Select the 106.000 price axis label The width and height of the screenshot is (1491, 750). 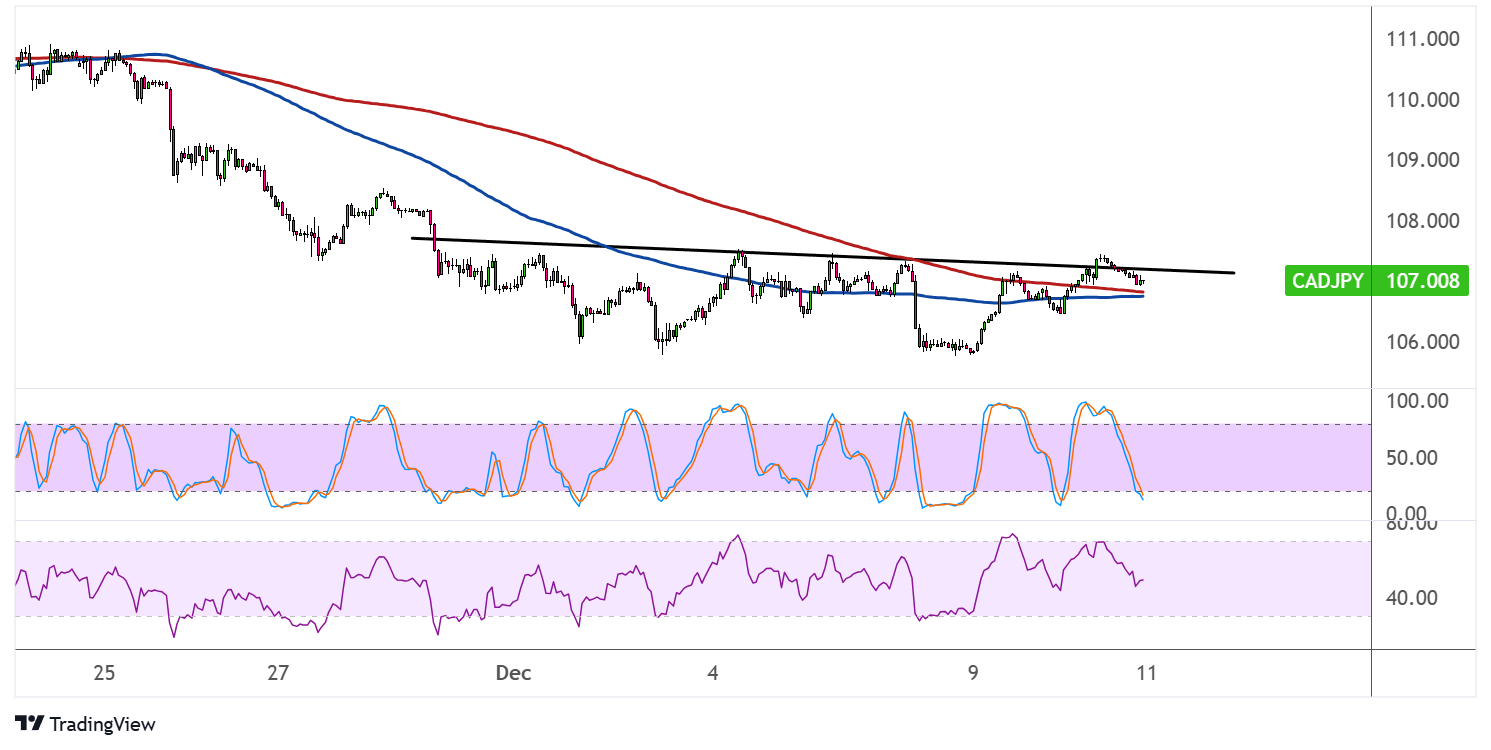click(1425, 341)
